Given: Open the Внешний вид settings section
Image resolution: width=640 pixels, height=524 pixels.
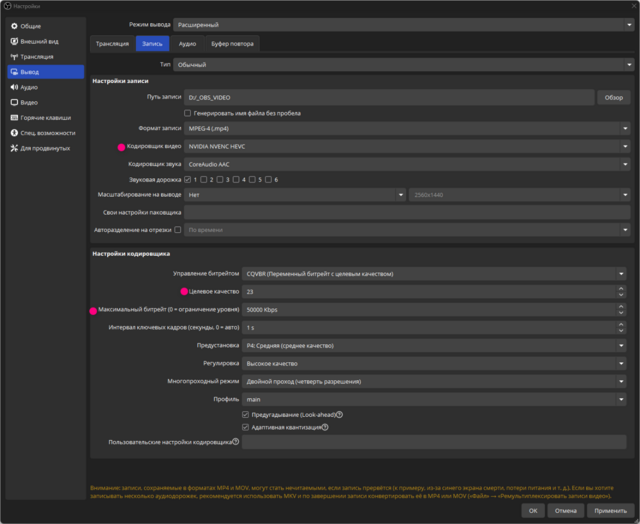Looking at the screenshot, I should click(x=38, y=42).
